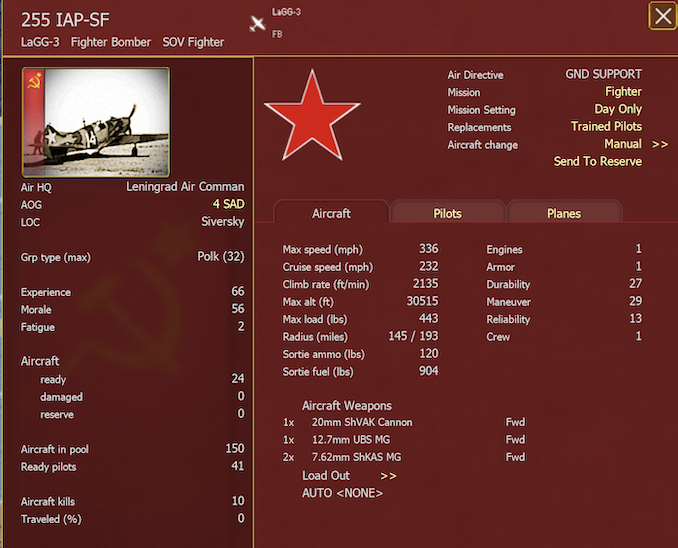678x548 pixels.
Task: Click the LaGG-3 aircraft silhouette icon in header
Action: [257, 24]
